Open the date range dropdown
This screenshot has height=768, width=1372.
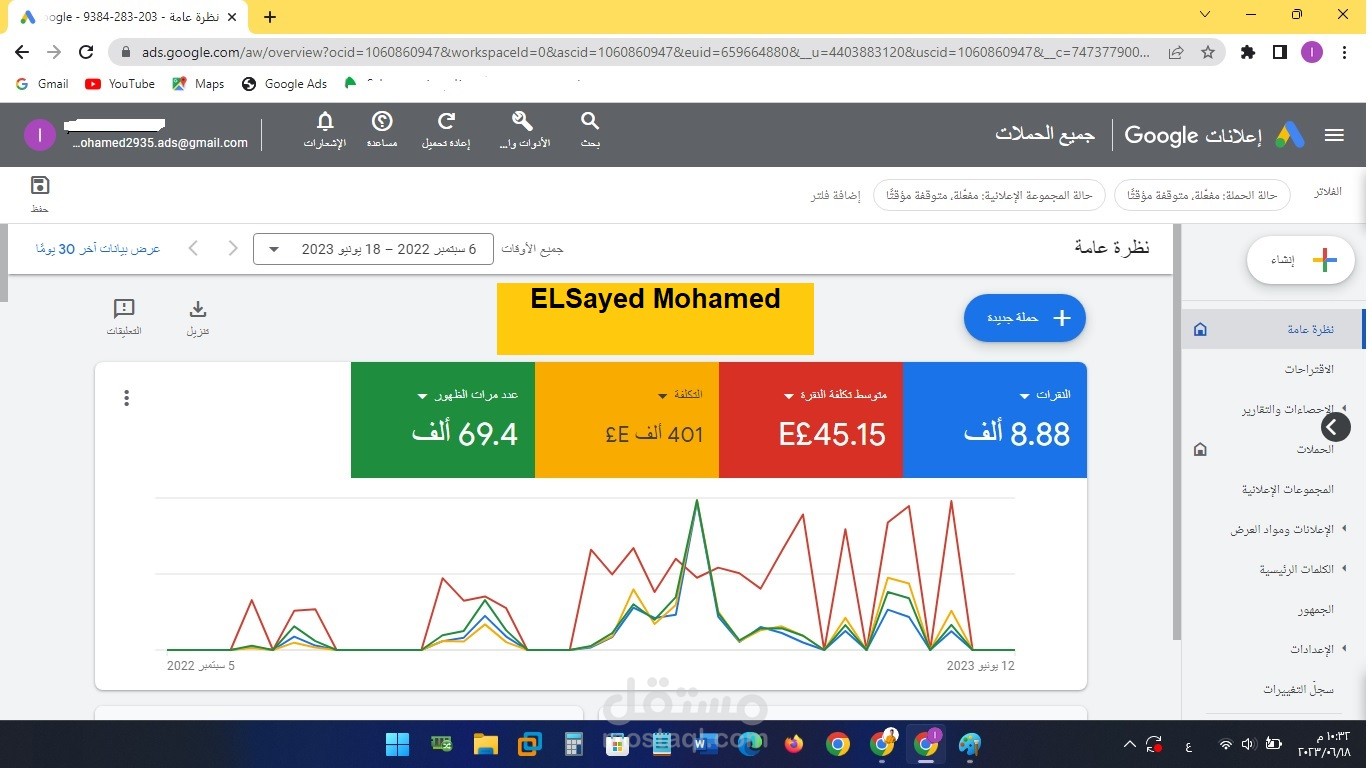click(373, 249)
